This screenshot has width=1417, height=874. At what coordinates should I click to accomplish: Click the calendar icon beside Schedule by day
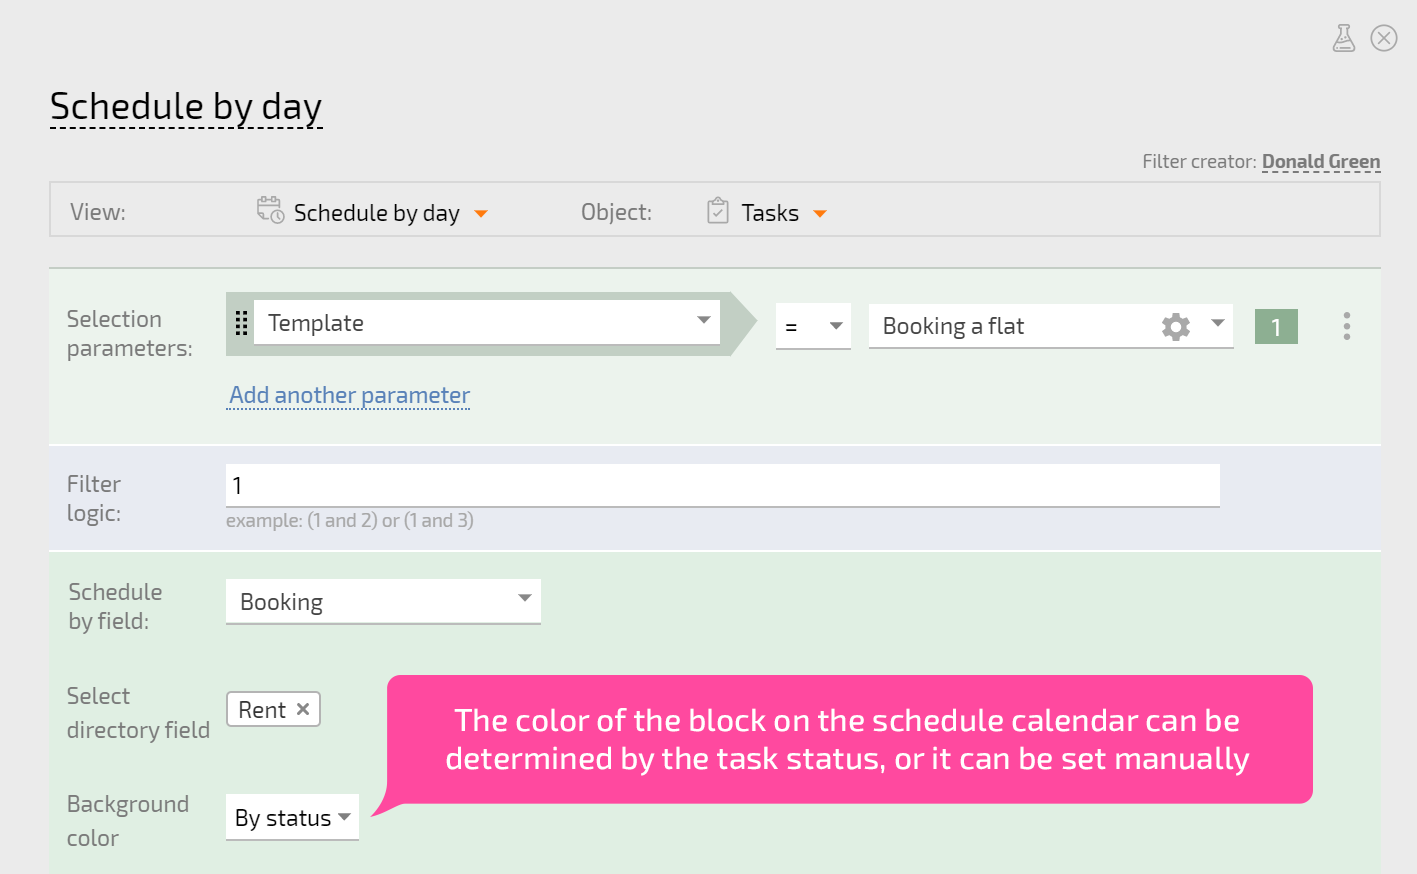[270, 210]
